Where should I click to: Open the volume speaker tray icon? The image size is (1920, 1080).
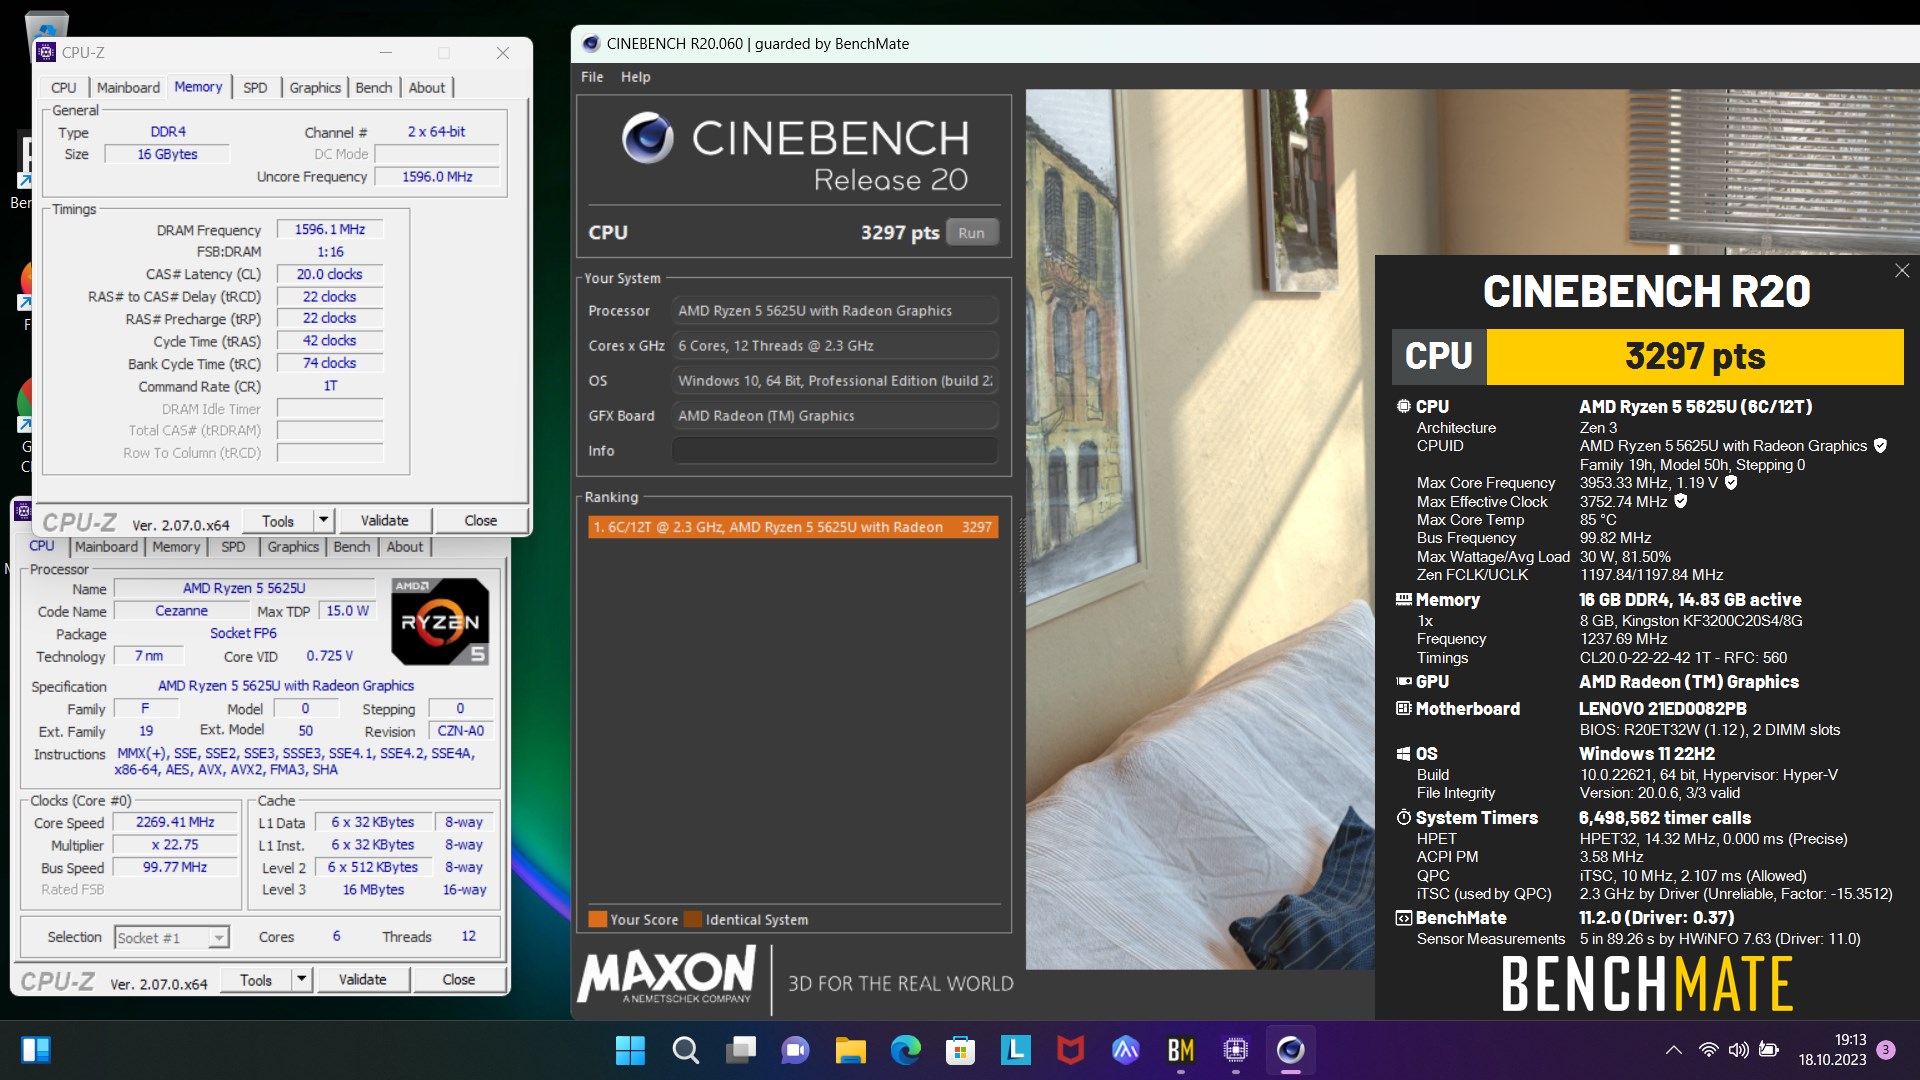pos(1739,1050)
